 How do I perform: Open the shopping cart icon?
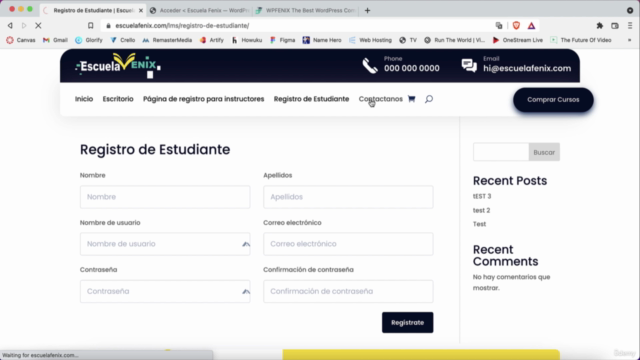411,99
